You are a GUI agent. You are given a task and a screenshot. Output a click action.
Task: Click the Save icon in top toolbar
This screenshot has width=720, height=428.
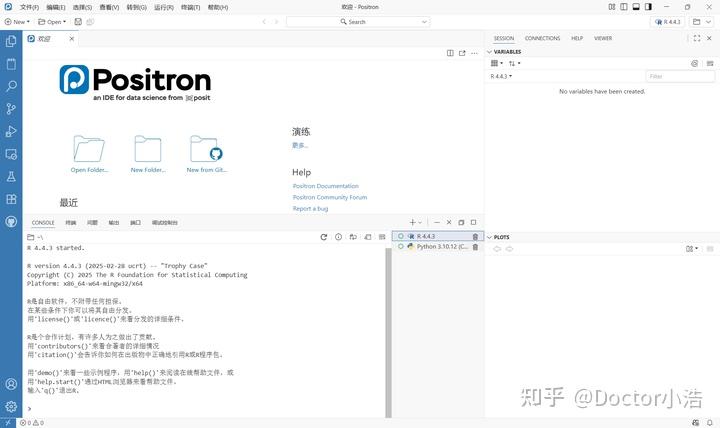pyautogui.click(x=78, y=22)
